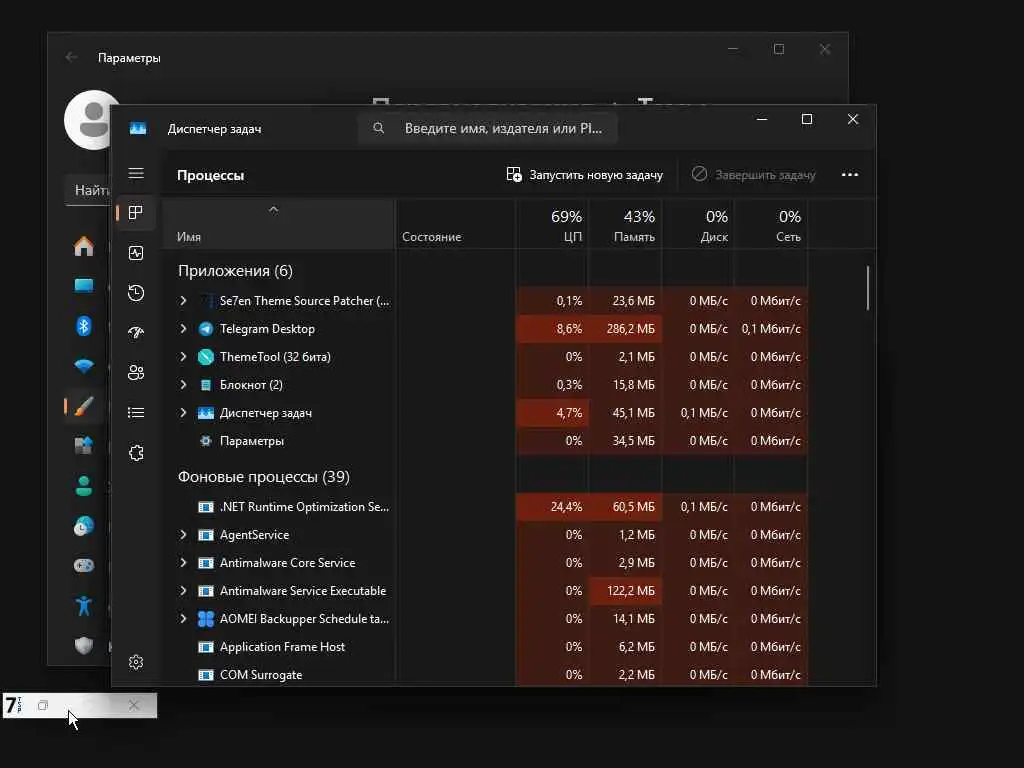Image resolution: width=1024 pixels, height=768 pixels.
Task: Click the search box in Task Manager
Action: click(x=488, y=129)
